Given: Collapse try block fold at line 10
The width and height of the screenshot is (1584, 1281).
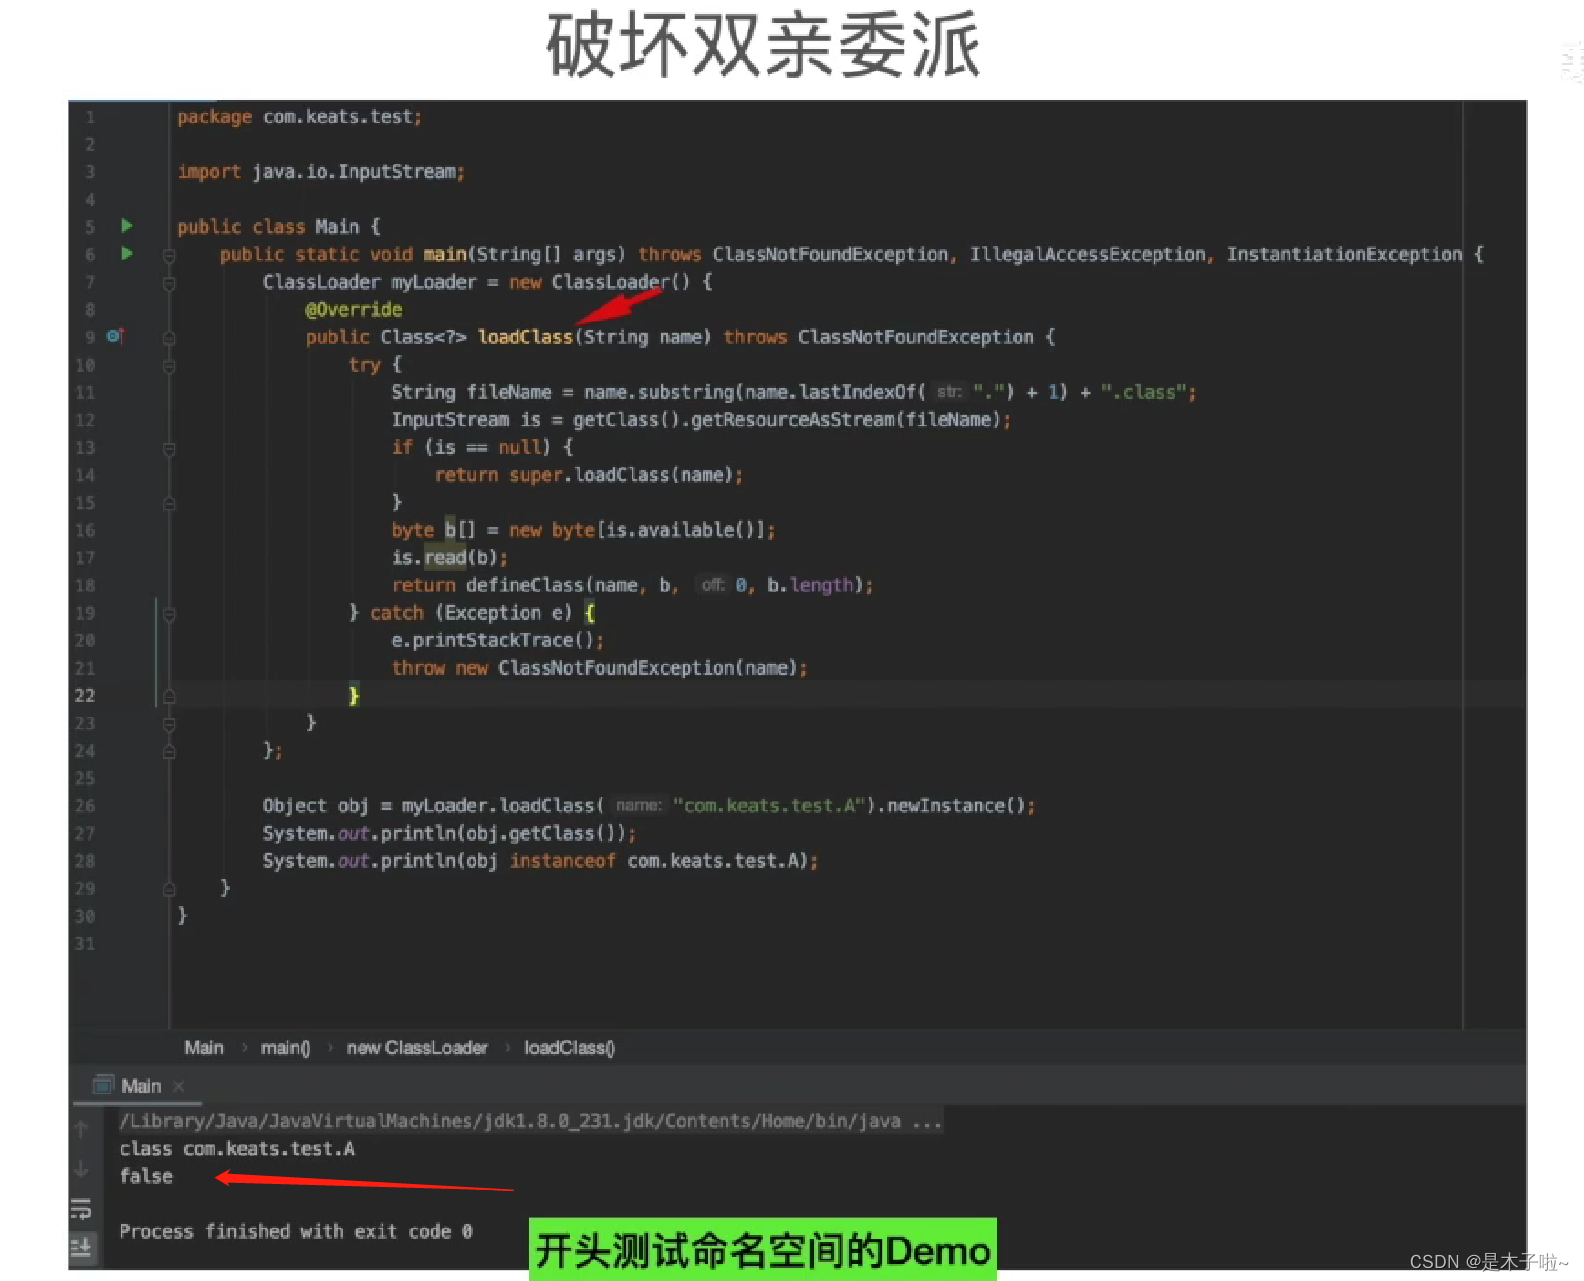Looking at the screenshot, I should [169, 366].
